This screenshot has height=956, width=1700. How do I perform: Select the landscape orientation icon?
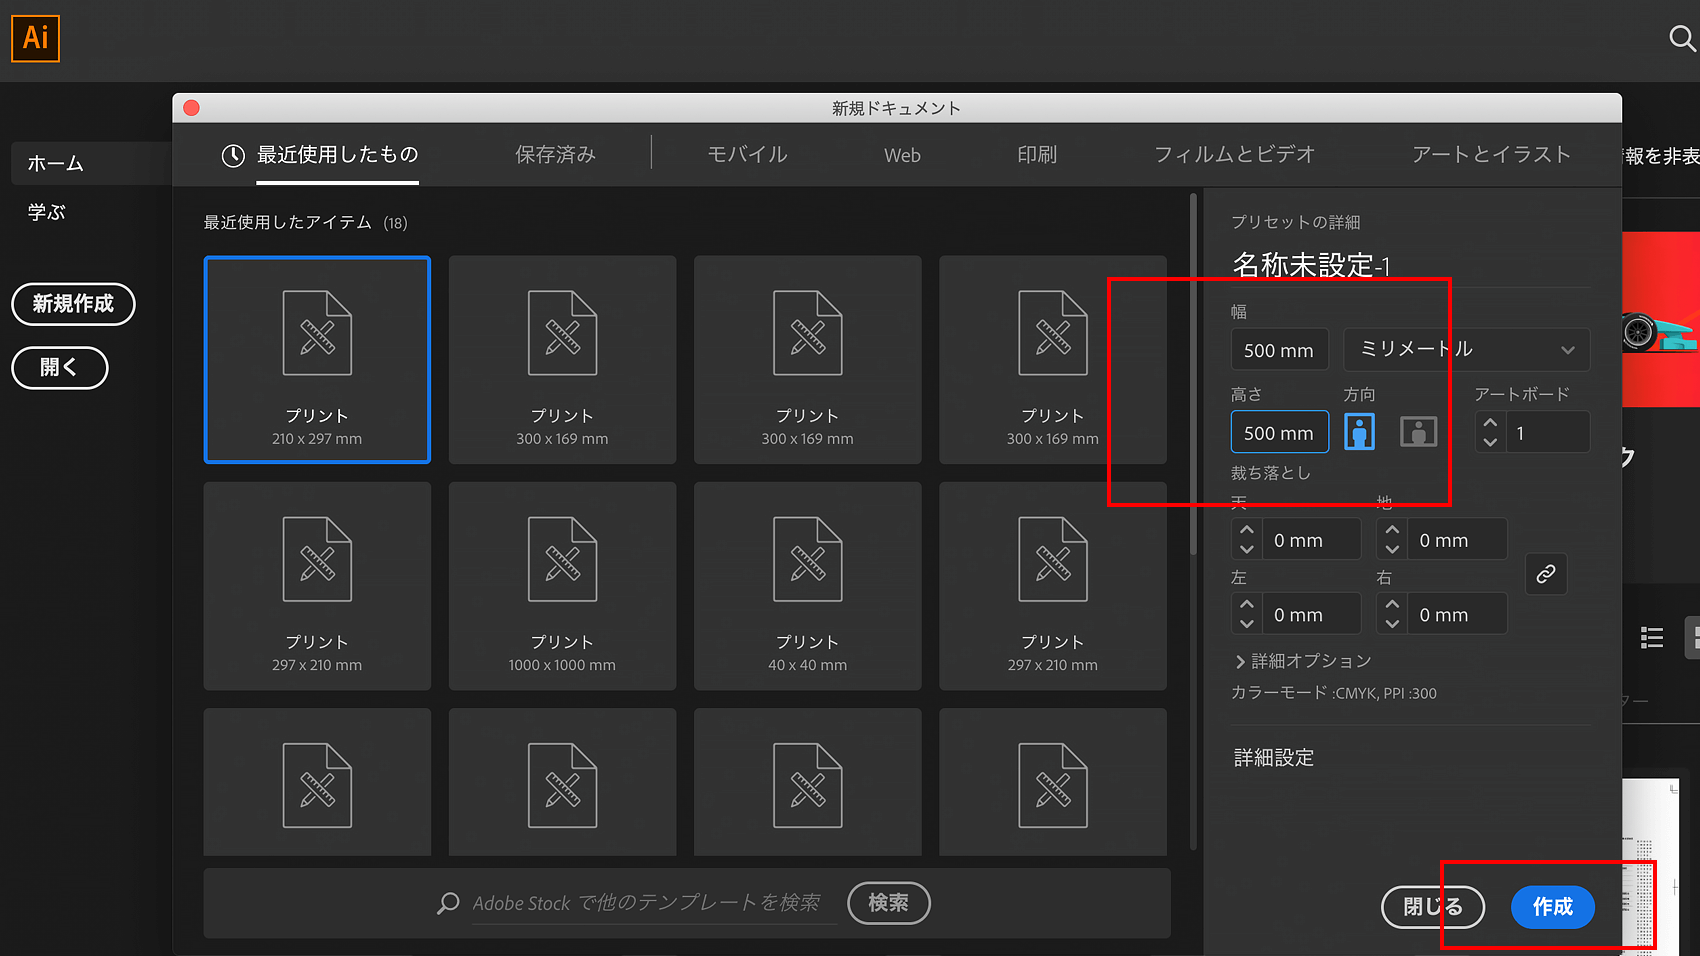[x=1417, y=431]
